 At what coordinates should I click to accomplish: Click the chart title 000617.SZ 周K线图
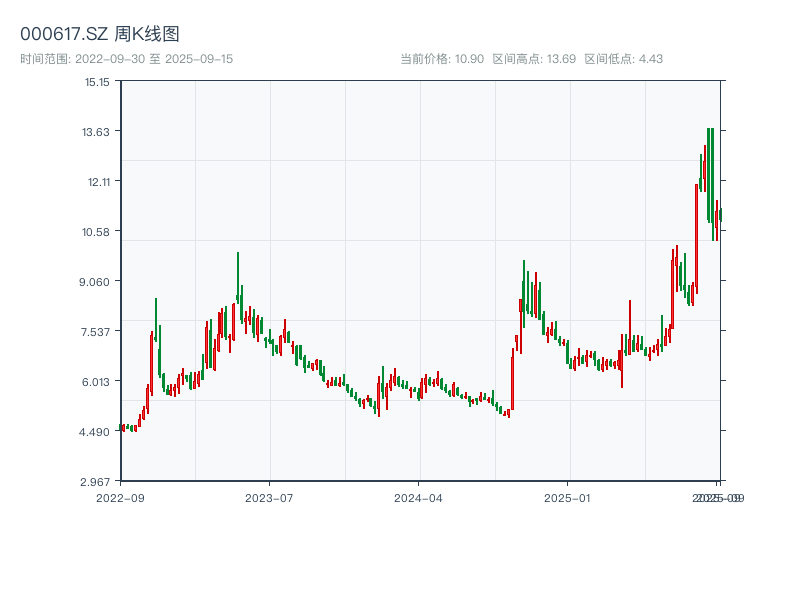pos(99,34)
